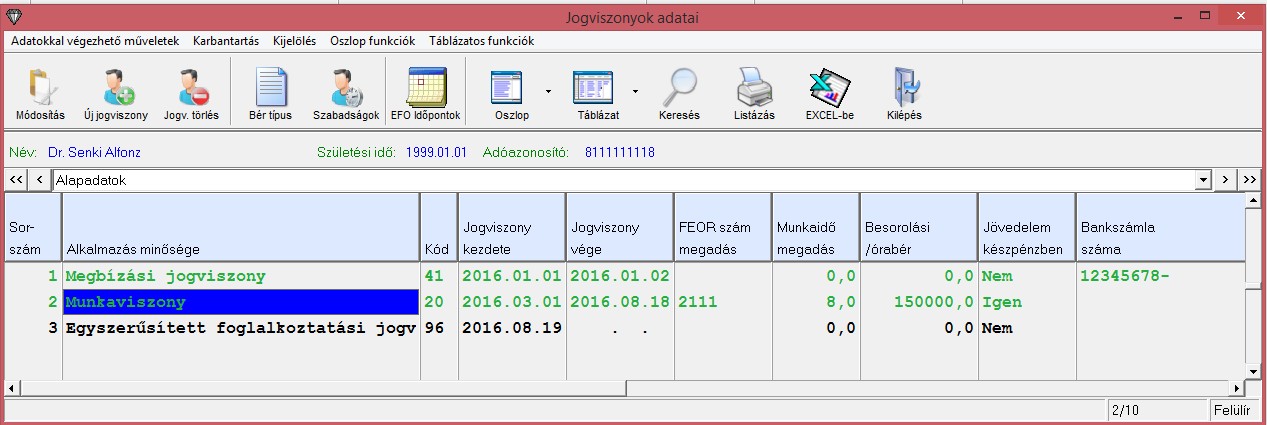This screenshot has height=425, width=1267.
Task: Open the Adatokkal végezhető műveletek menu
Action: click(x=95, y=41)
